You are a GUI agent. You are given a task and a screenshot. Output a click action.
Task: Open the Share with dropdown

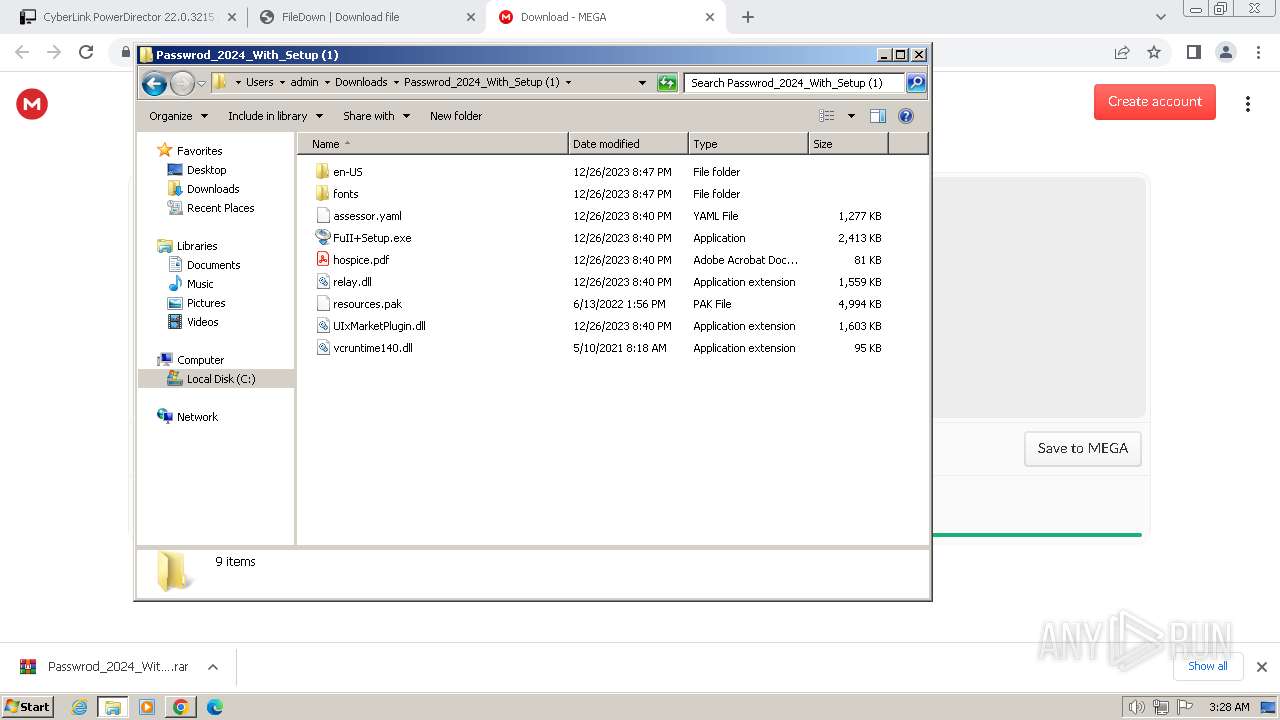coord(376,116)
